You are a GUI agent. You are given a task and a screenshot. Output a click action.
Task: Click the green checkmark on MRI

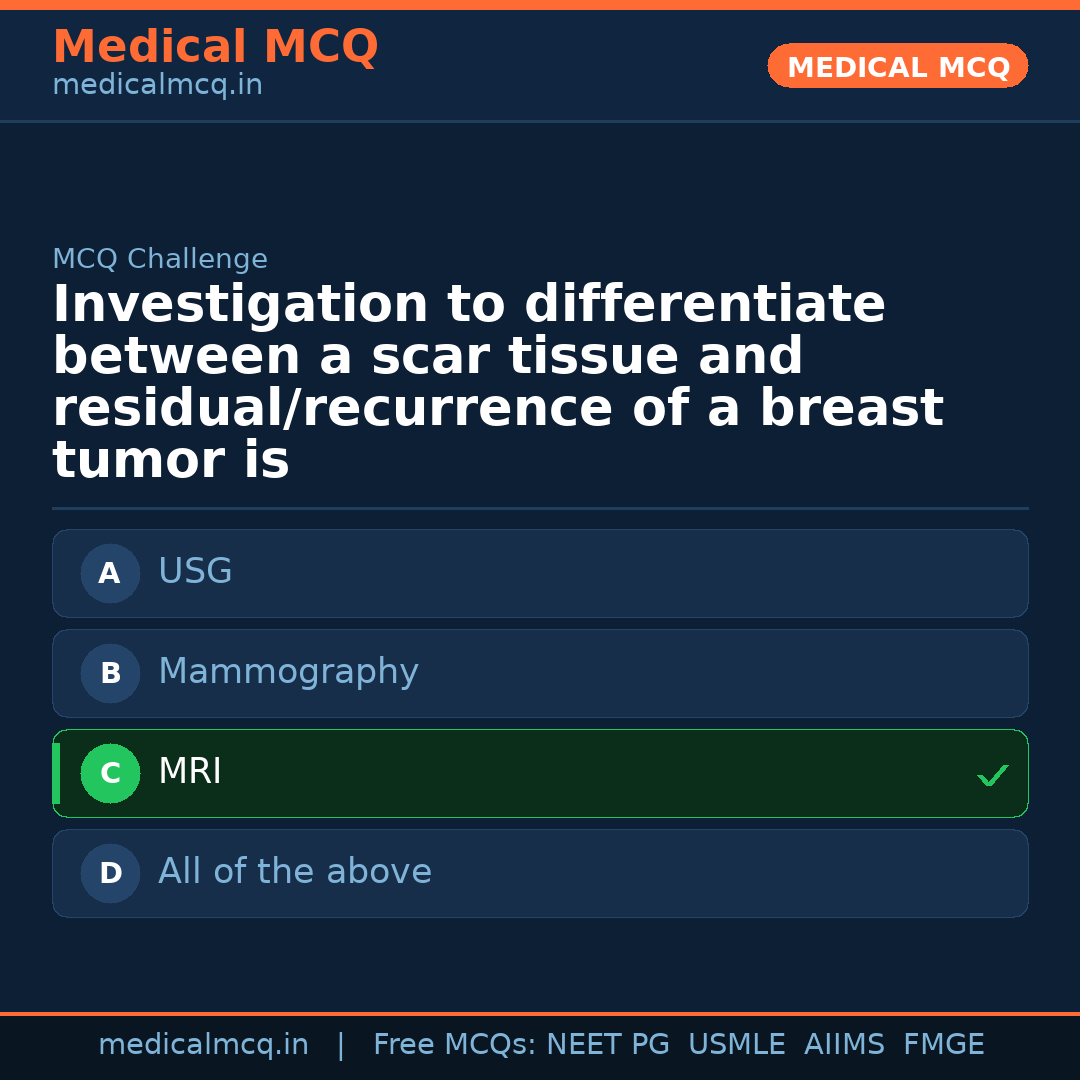[x=992, y=775]
